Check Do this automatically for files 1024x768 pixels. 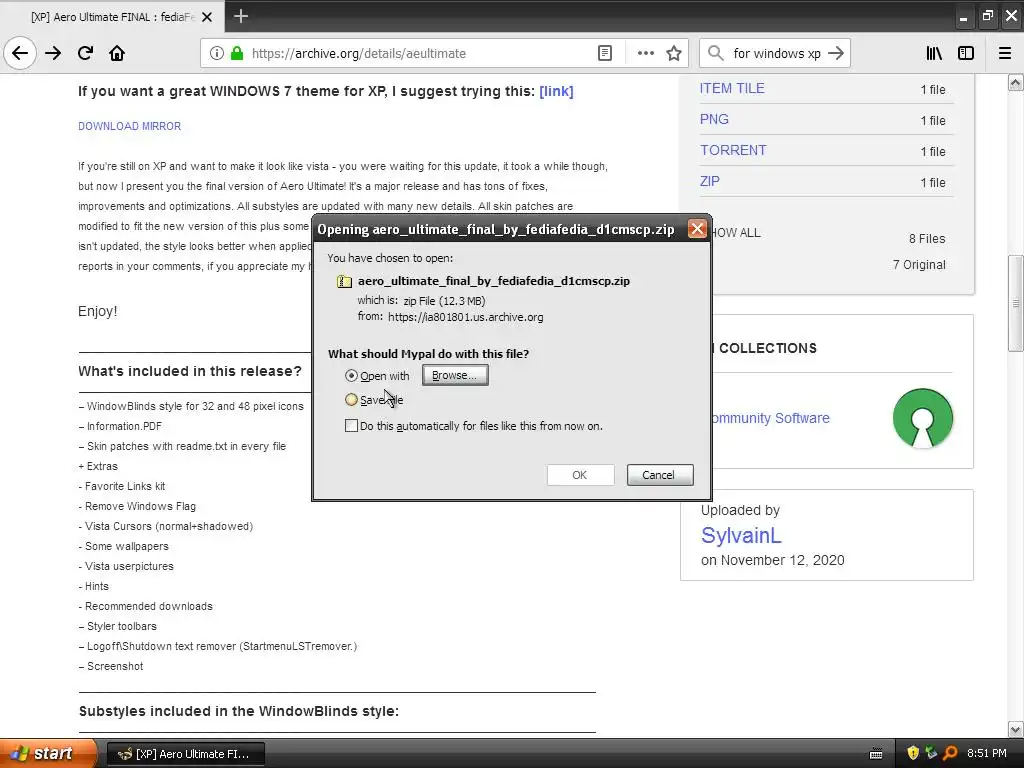[x=351, y=426]
